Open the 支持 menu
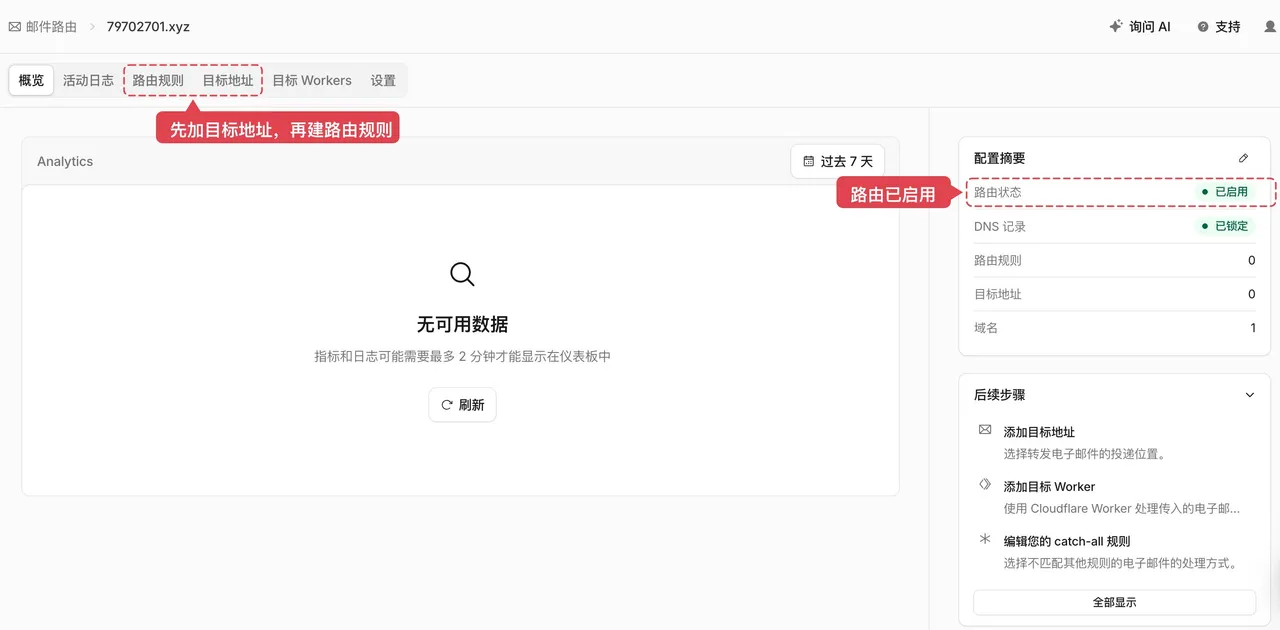 [1219, 27]
